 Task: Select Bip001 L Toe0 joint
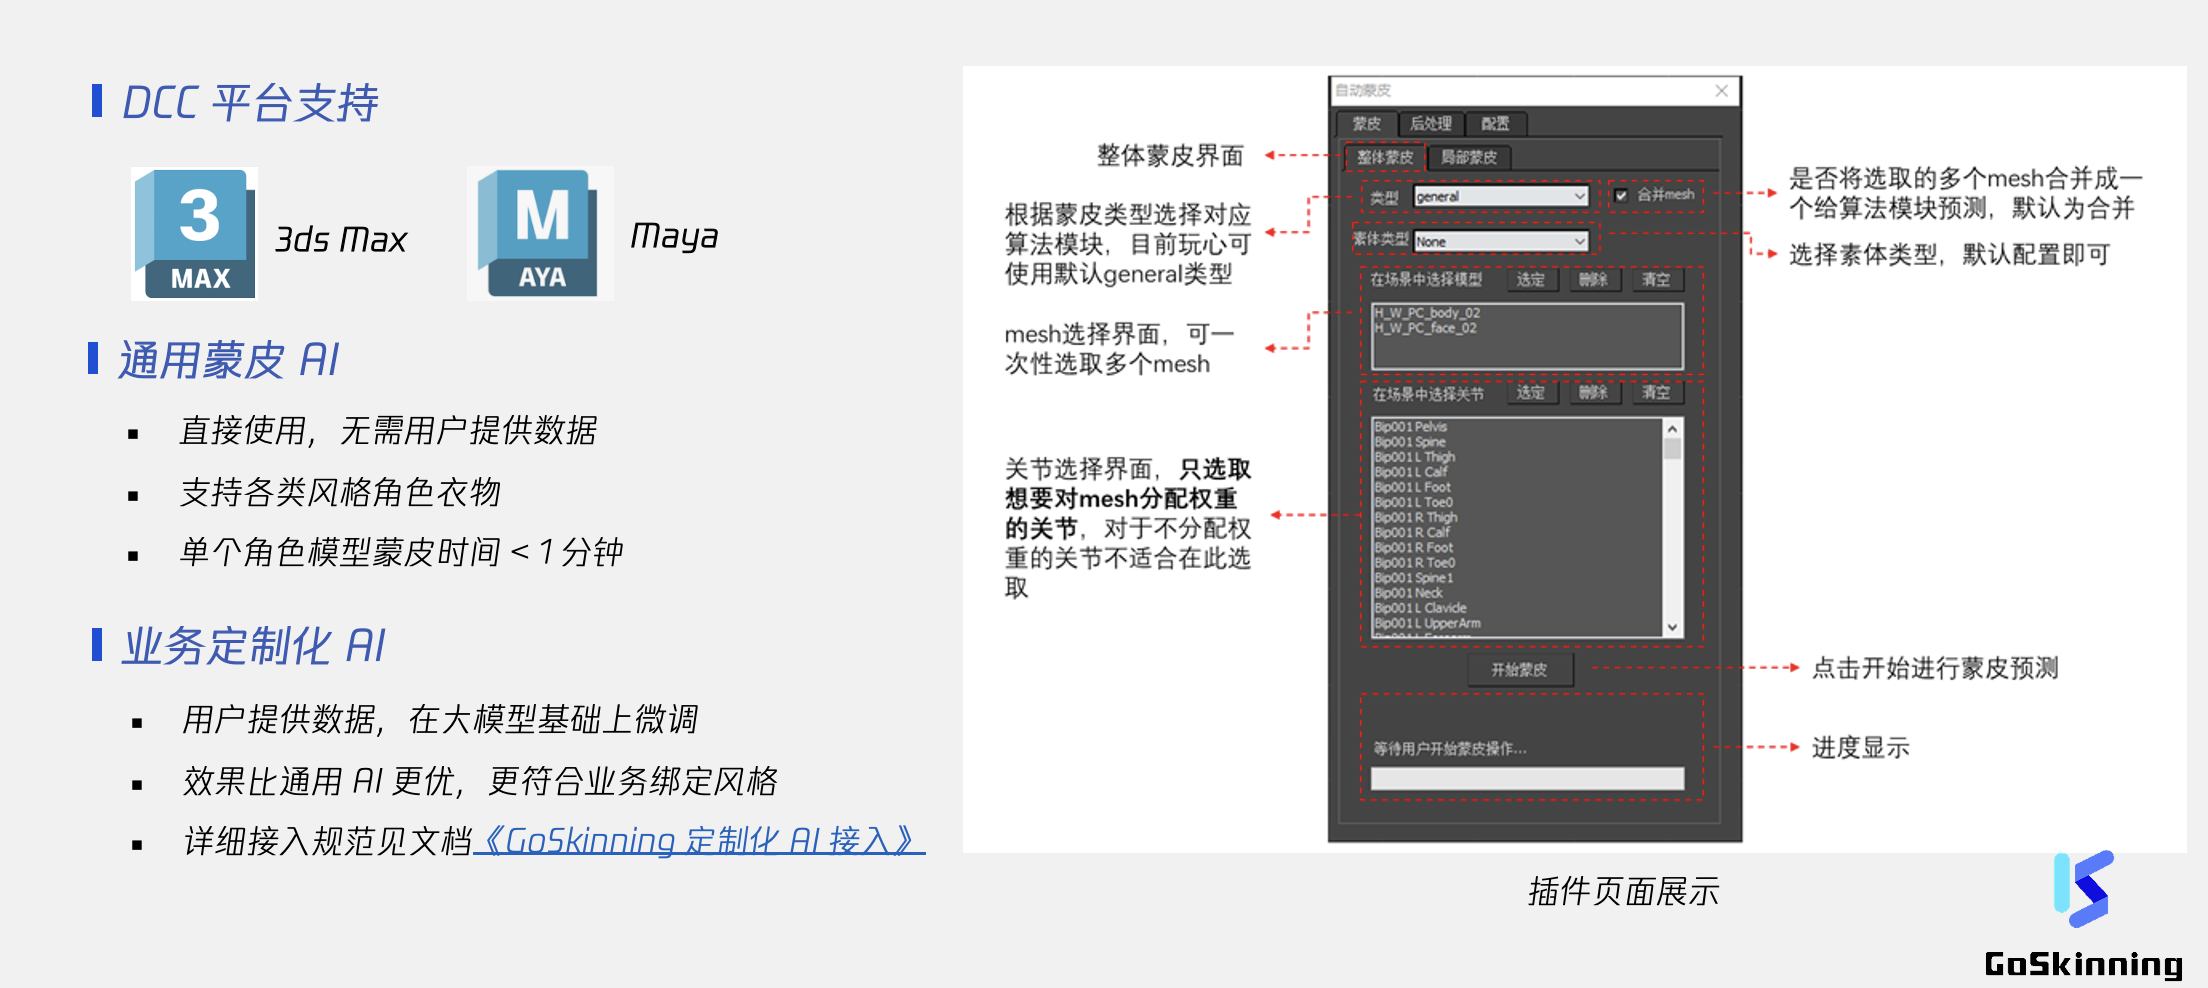[1414, 502]
